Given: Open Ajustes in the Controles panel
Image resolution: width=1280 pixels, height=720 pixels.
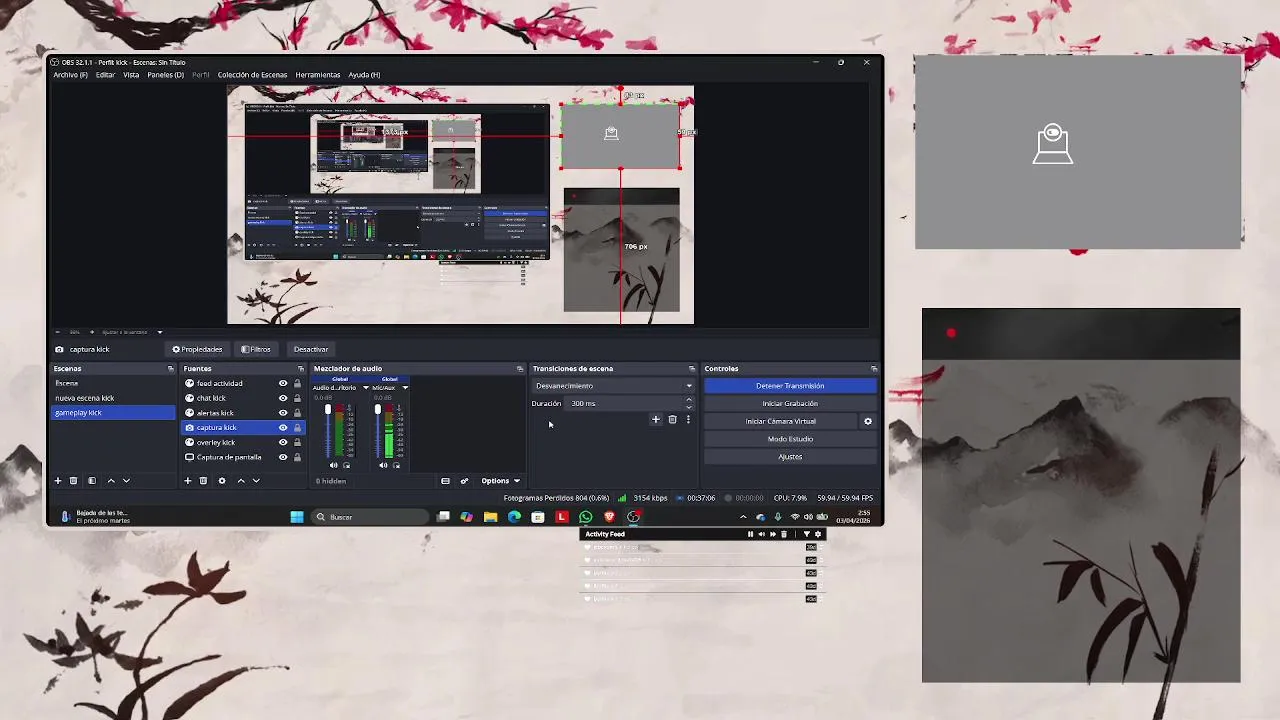Looking at the screenshot, I should (790, 457).
